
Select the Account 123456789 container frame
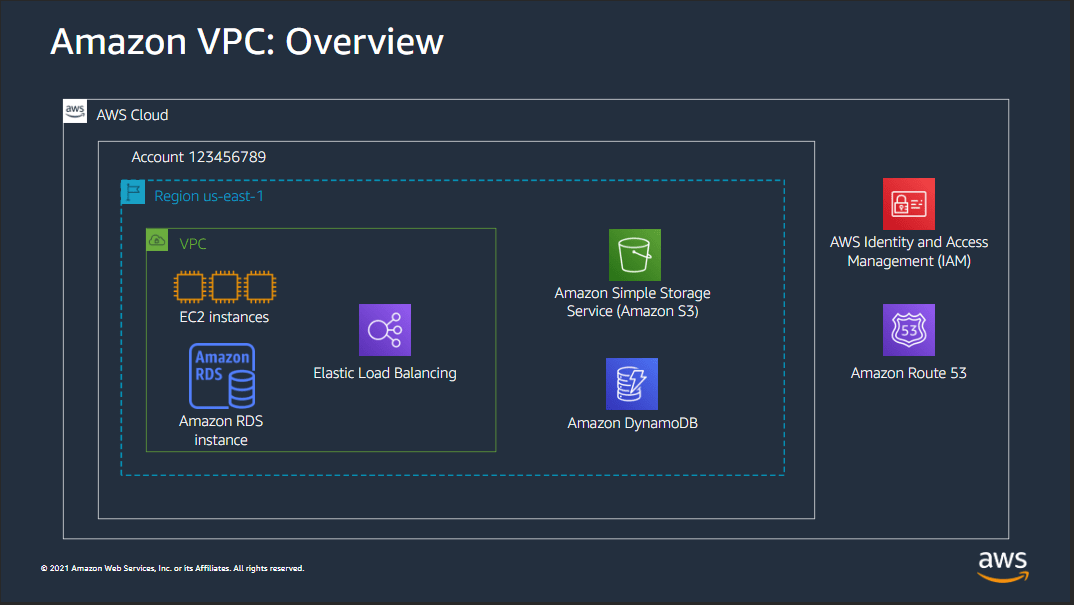457,143
